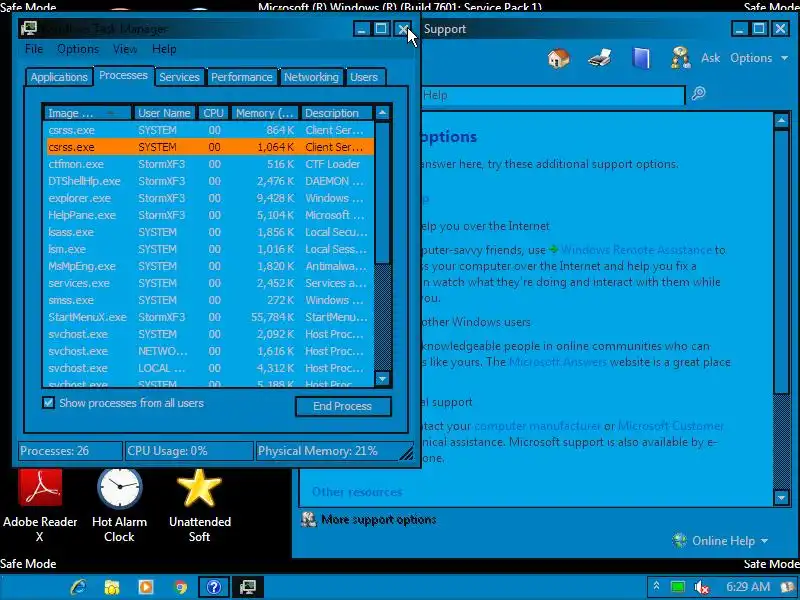800x600 pixels.
Task: Click Online Help globe icon
Action: (x=679, y=540)
